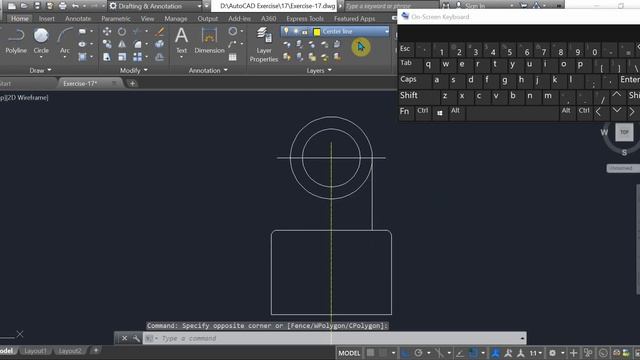Select the Trim tool icon
Viewport: 640px width, 360px height.
tap(137, 31)
